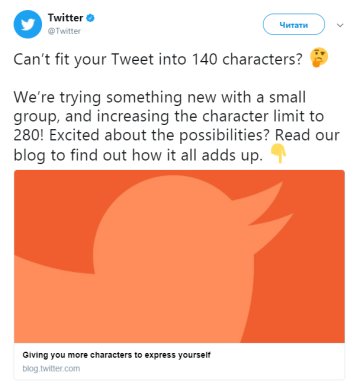Open the blog.twitter.com domain link

51,368
